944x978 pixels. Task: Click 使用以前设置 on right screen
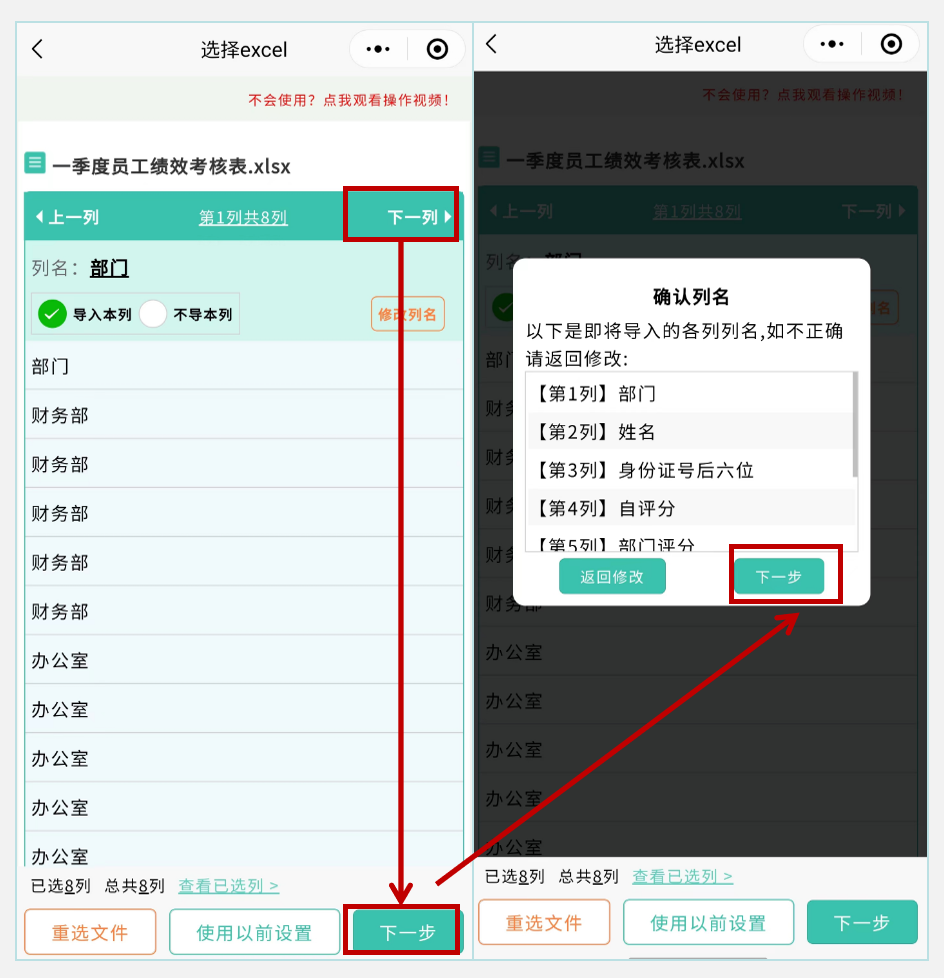[708, 922]
